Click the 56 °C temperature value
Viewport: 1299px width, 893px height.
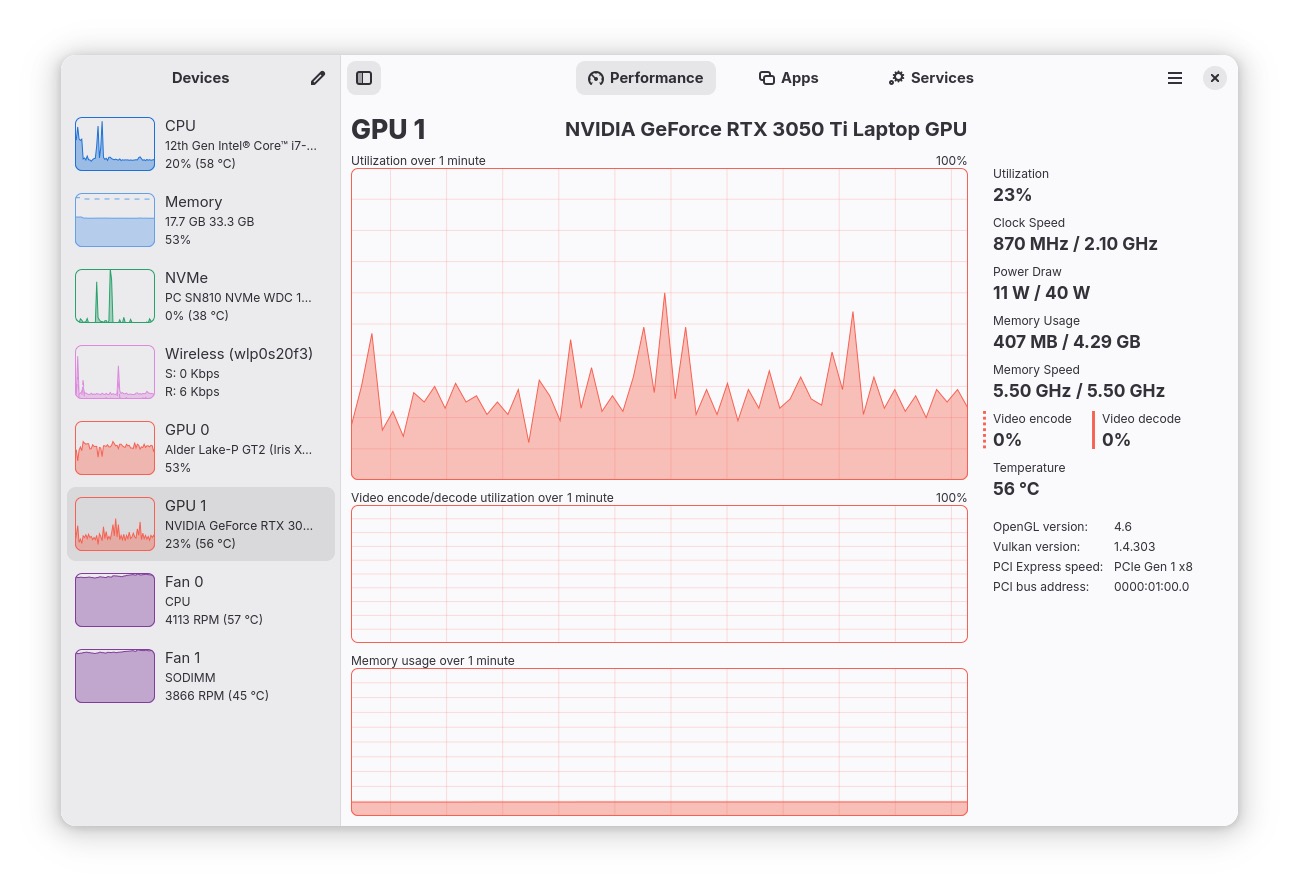pyautogui.click(x=1016, y=489)
